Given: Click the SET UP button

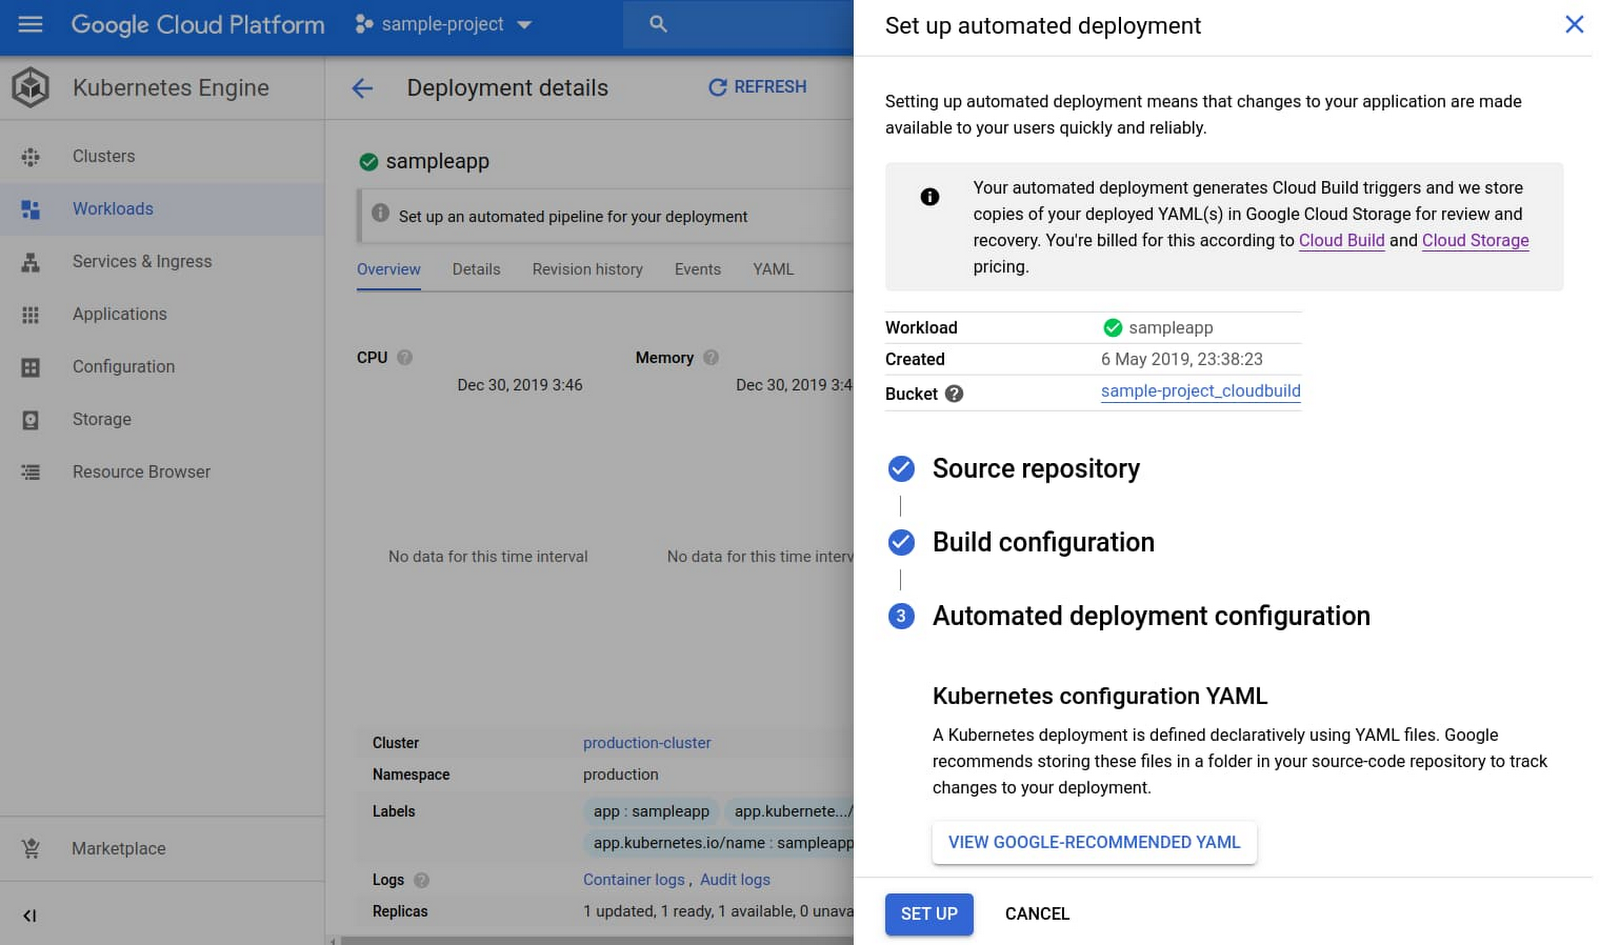Looking at the screenshot, I should coord(929,914).
